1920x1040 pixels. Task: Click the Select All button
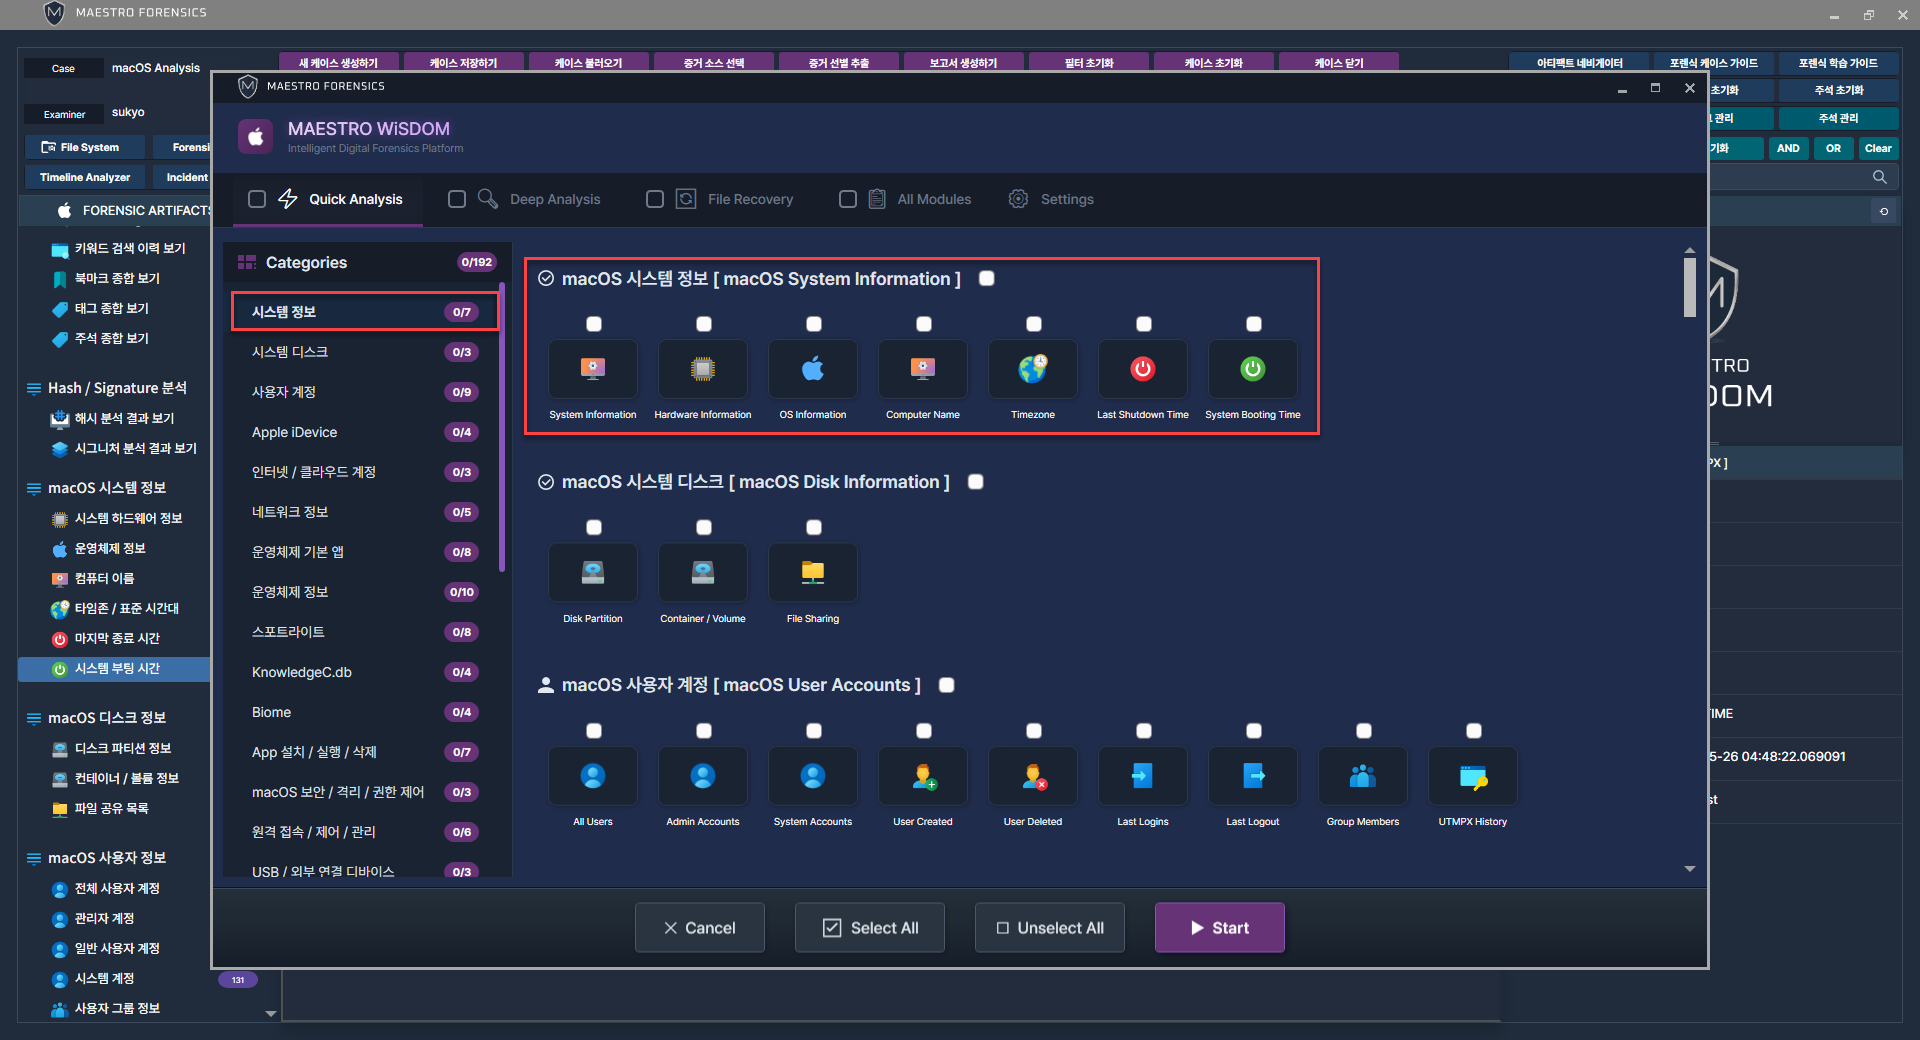point(870,928)
